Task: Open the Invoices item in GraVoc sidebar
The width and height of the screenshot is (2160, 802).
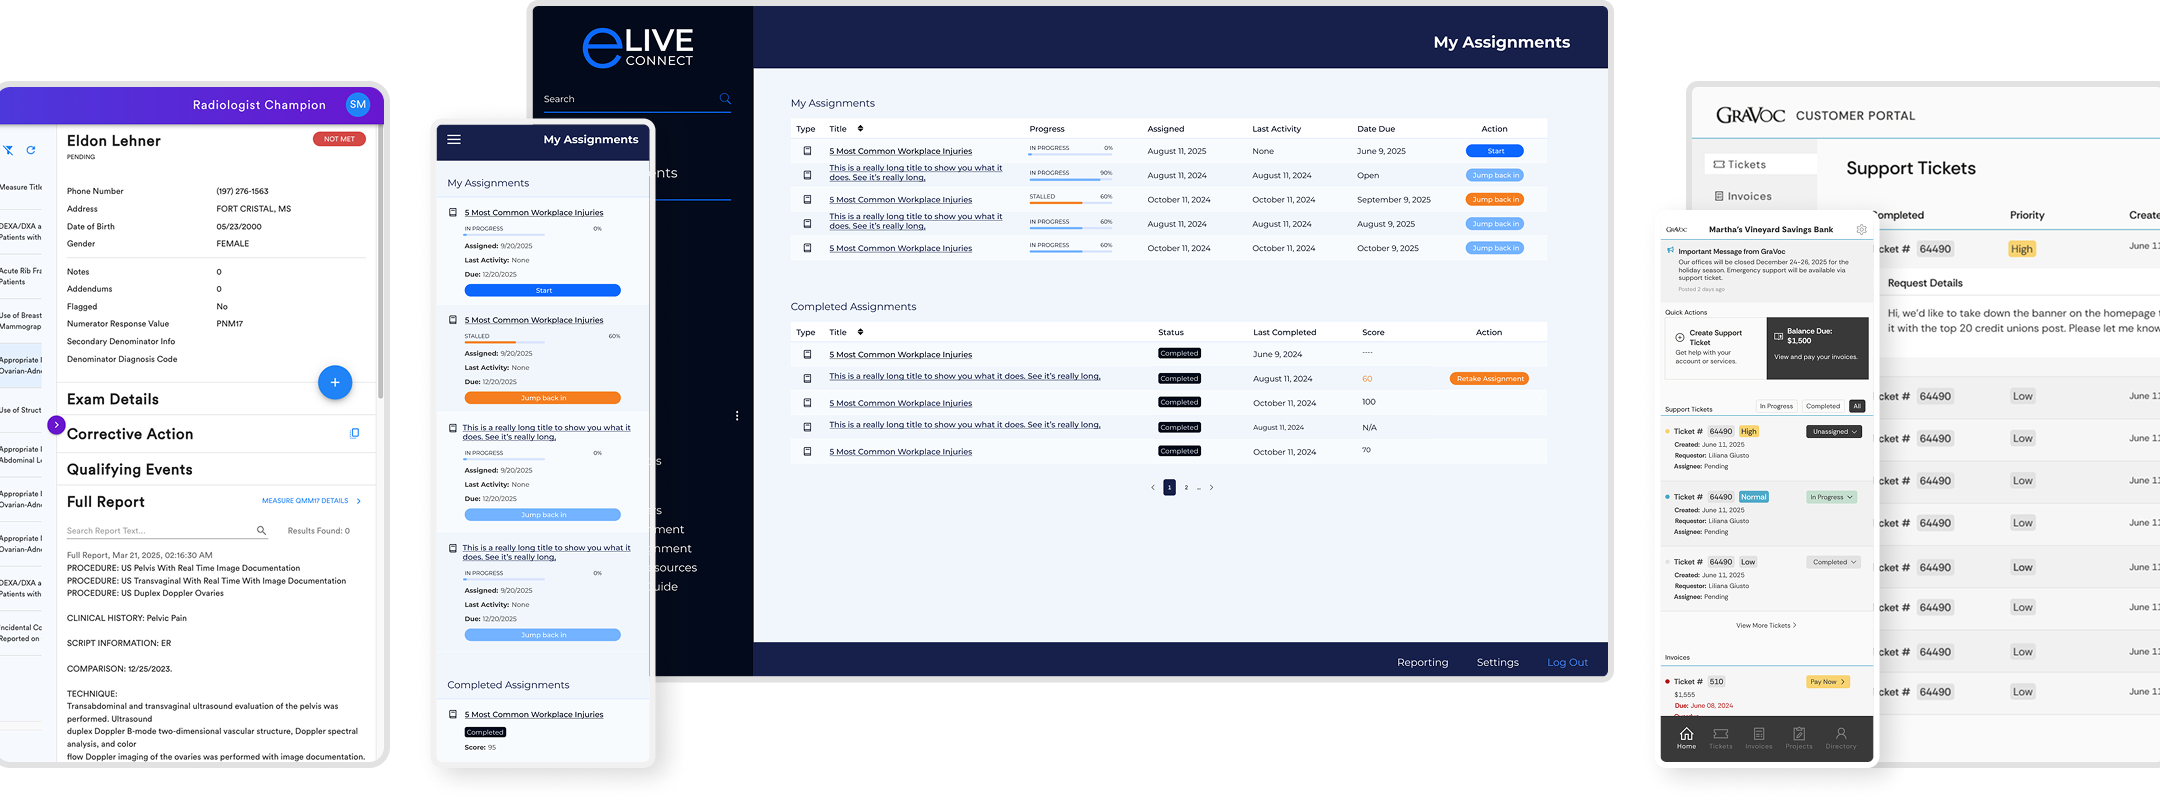Action: click(1748, 197)
